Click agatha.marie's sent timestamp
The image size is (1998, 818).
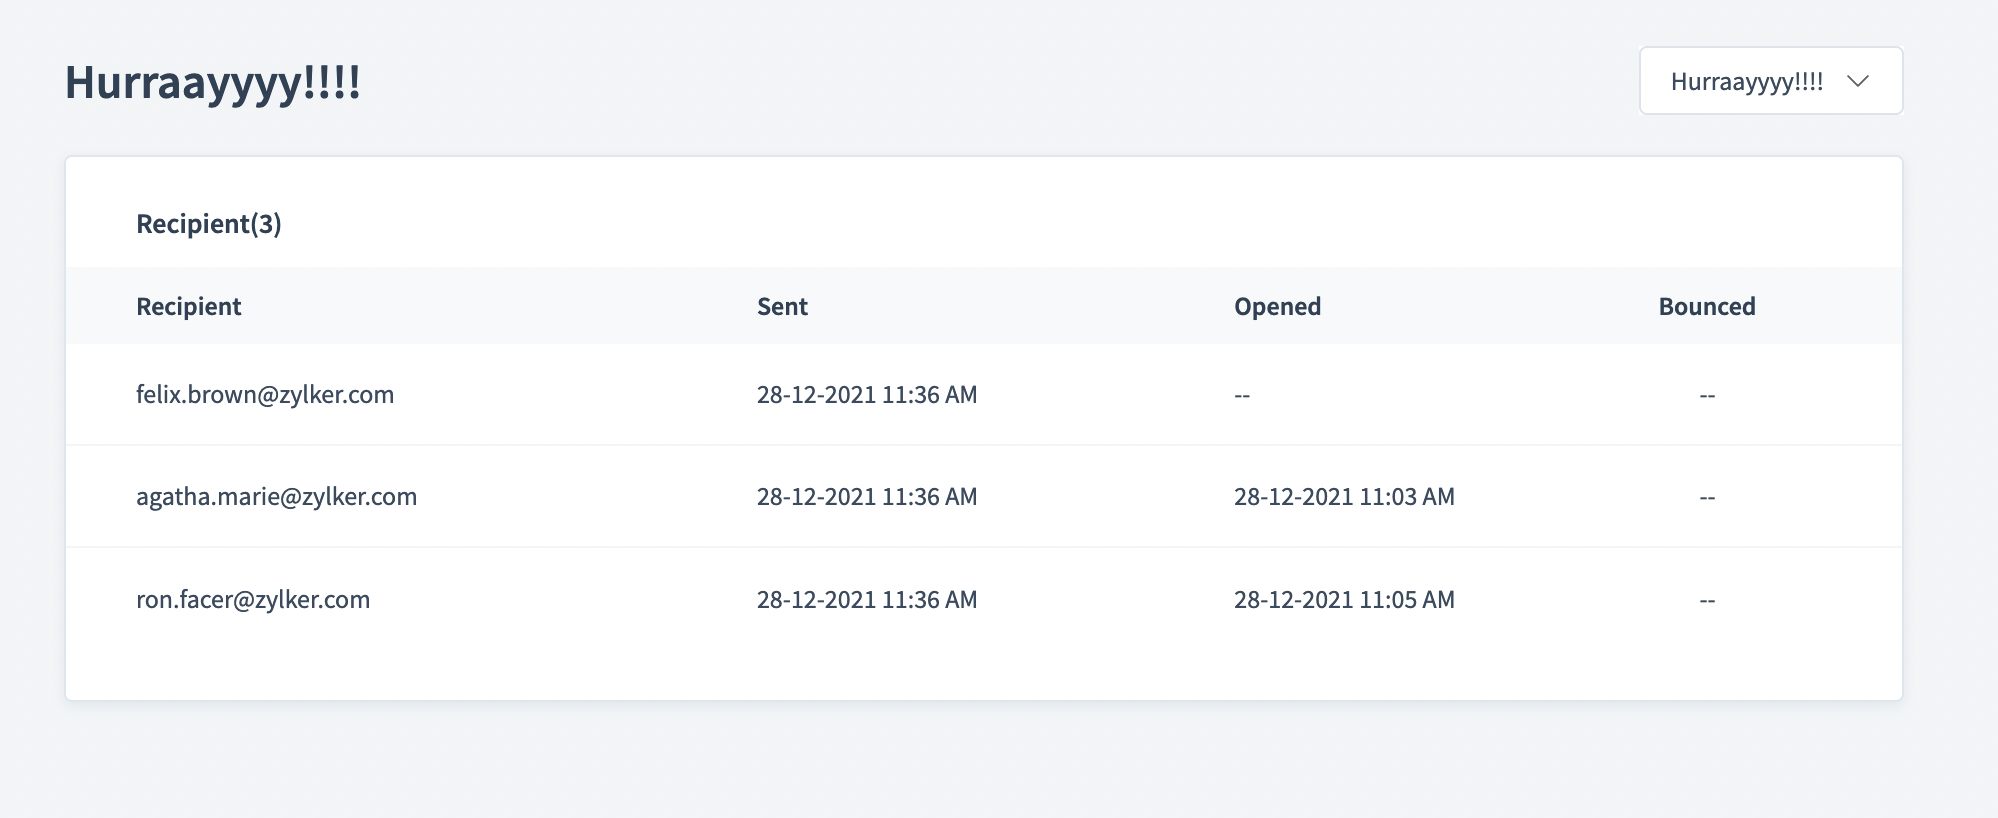tap(866, 497)
